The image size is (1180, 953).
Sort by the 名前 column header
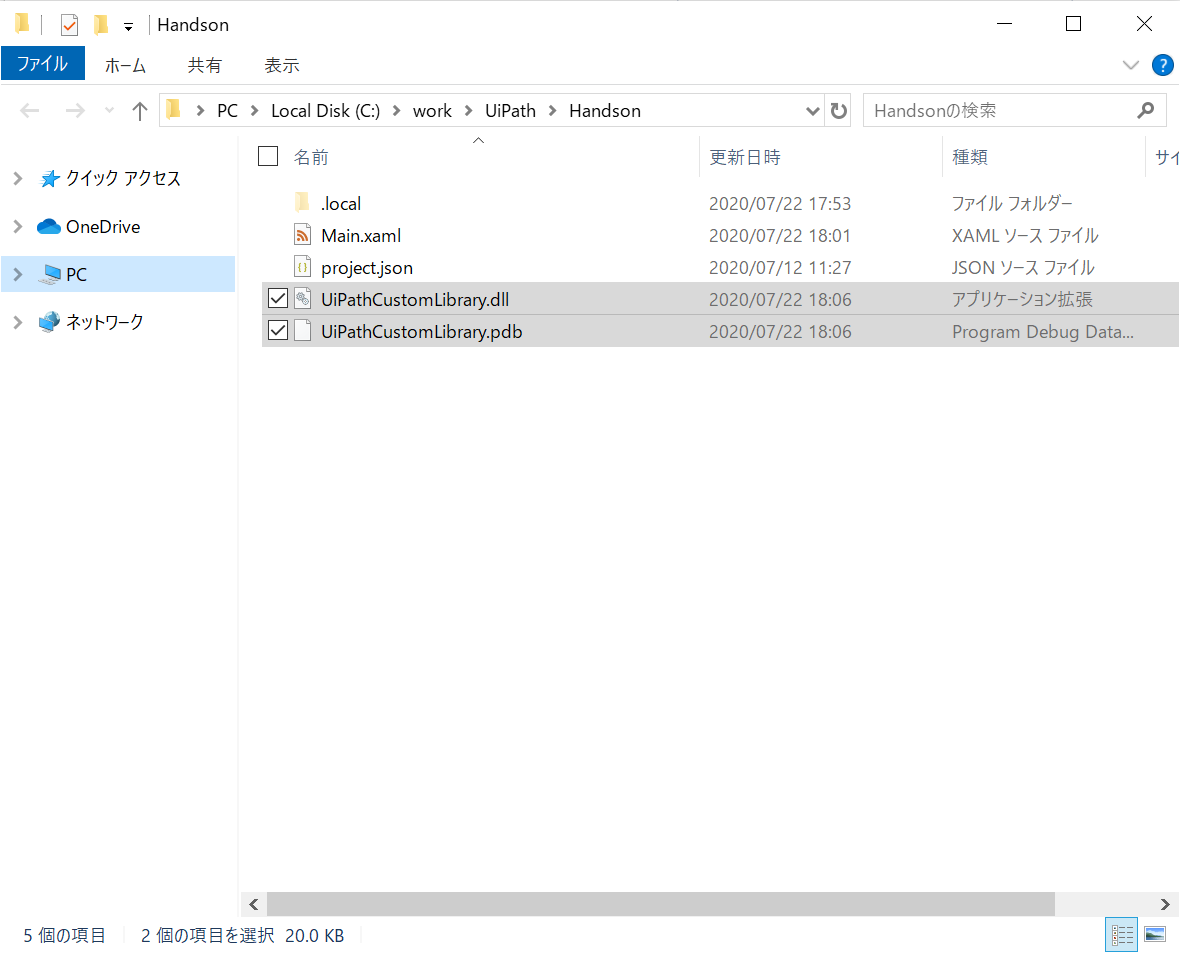point(312,157)
